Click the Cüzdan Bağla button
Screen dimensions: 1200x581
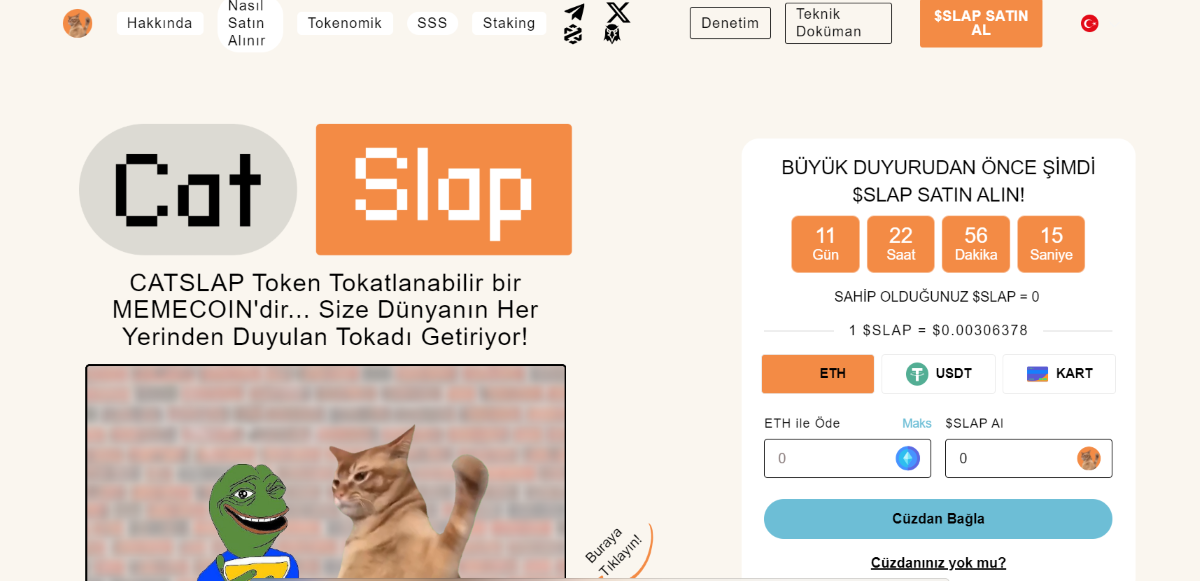(938, 519)
